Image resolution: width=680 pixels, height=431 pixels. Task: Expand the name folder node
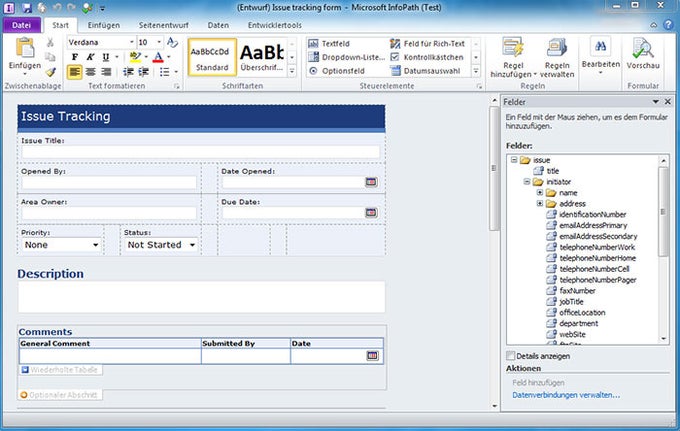[540, 193]
